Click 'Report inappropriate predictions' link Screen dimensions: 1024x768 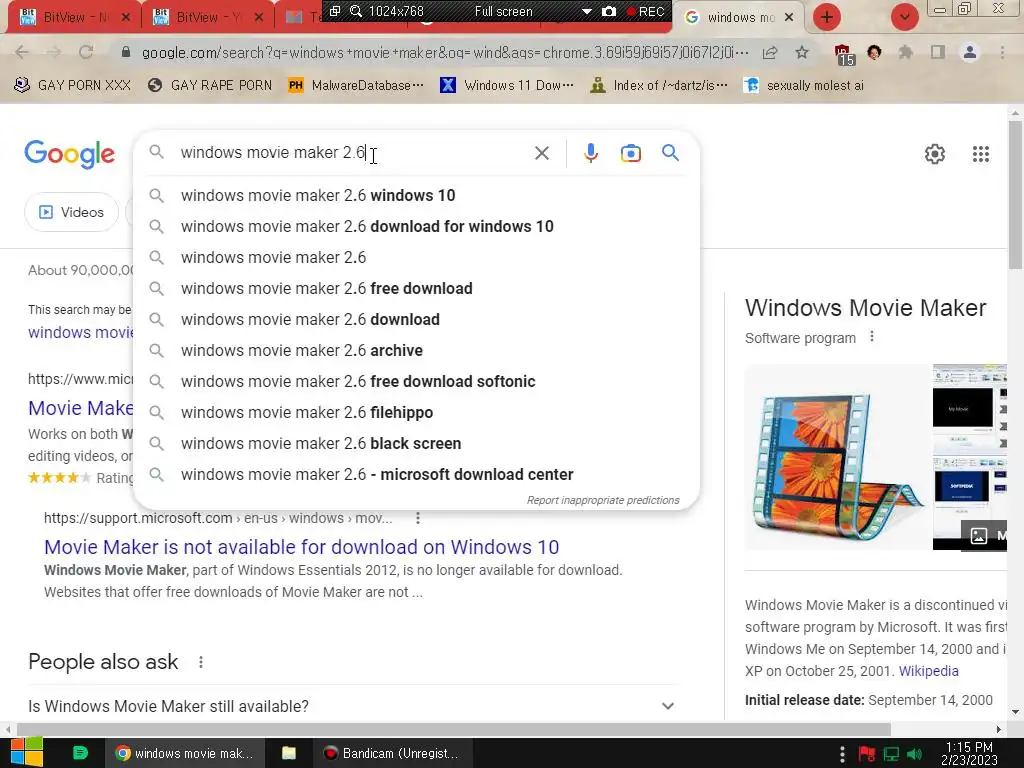(x=603, y=500)
